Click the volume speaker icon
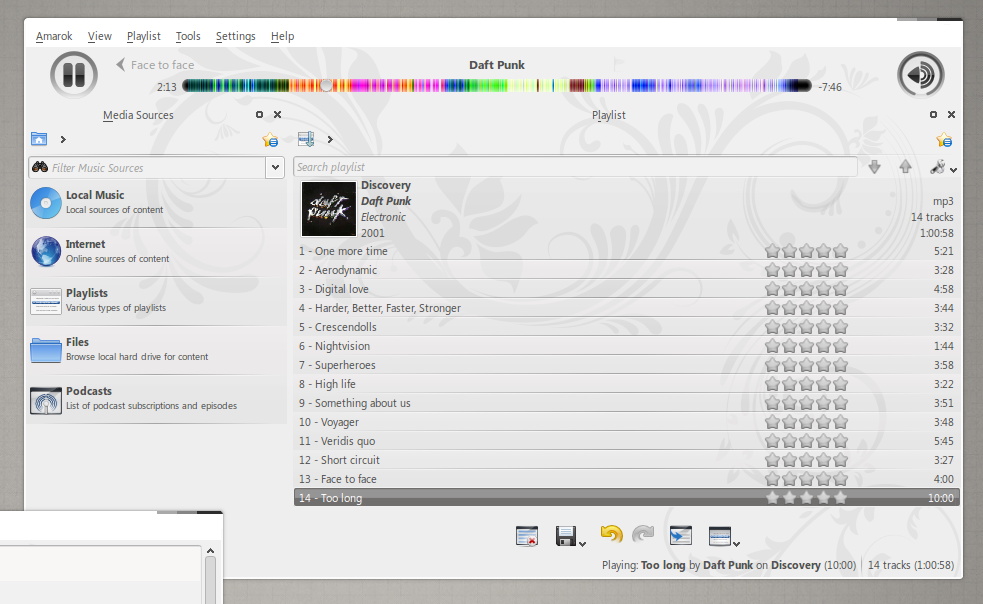Viewport: 983px width, 604px height. (x=920, y=75)
